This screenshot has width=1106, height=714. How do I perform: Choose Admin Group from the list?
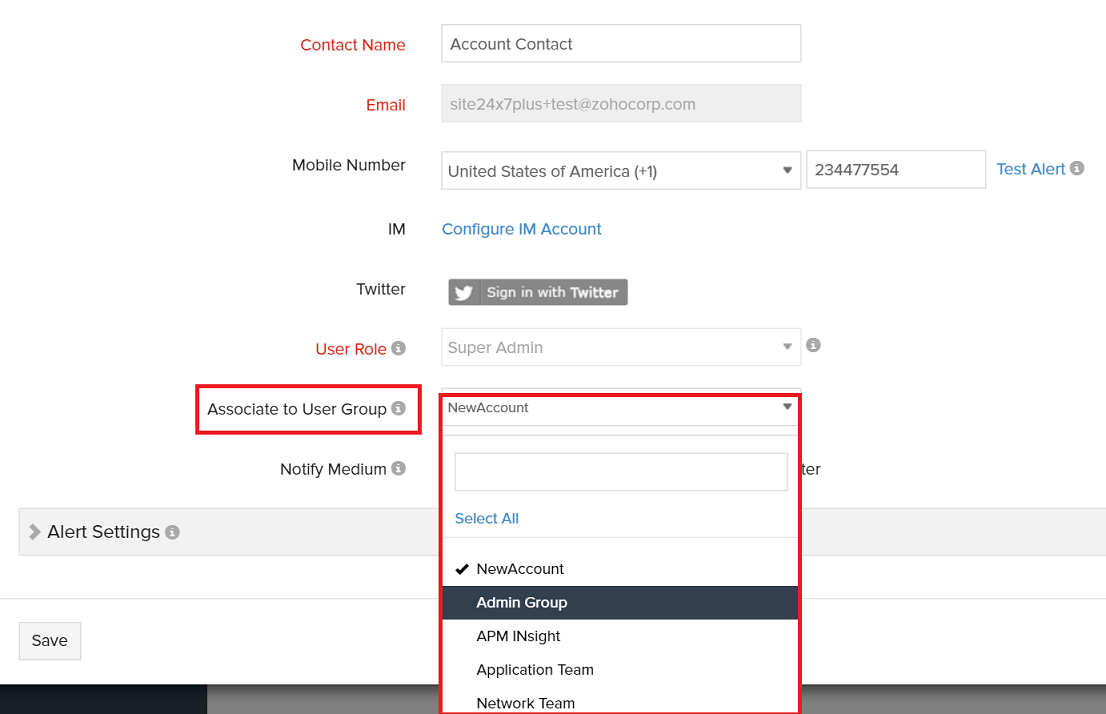coord(621,603)
